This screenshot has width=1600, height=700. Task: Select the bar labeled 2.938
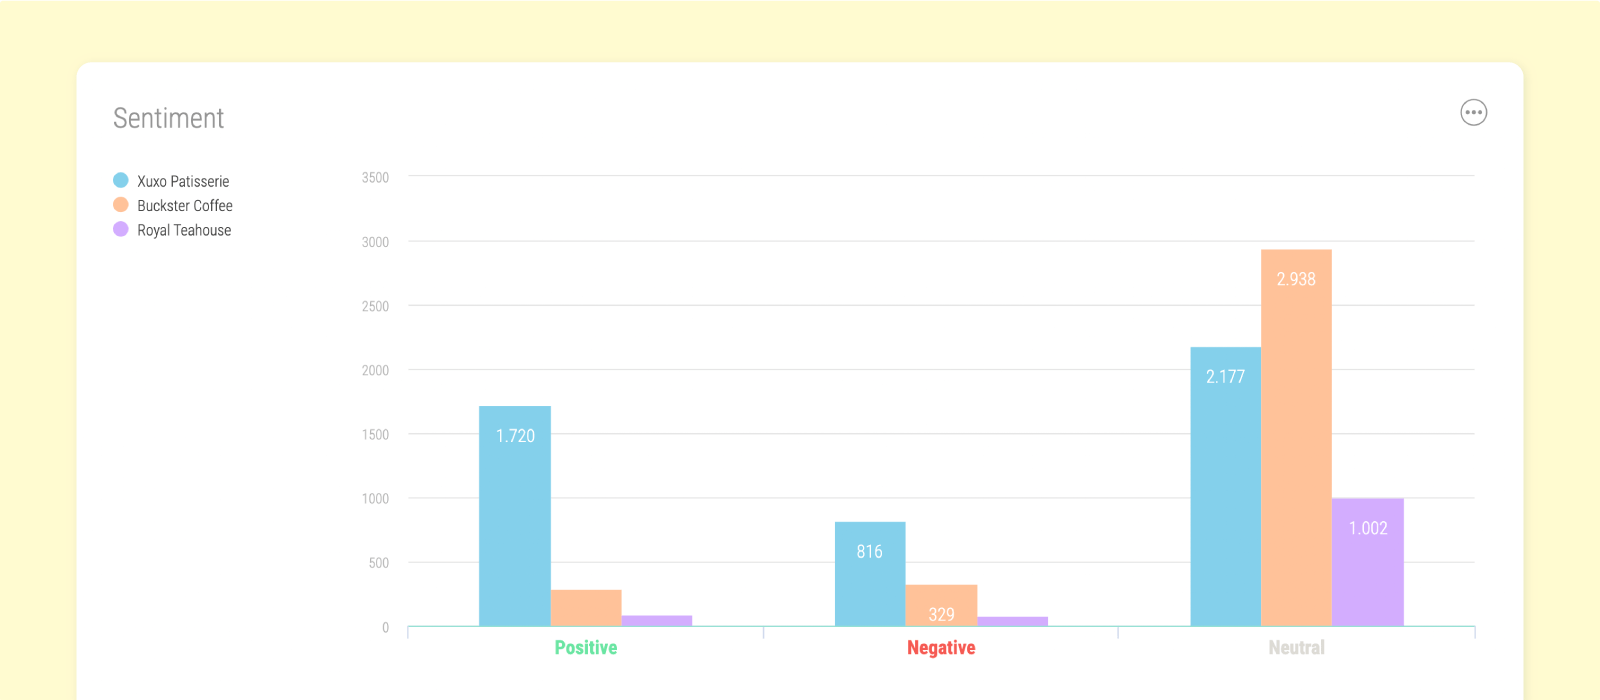(1297, 430)
